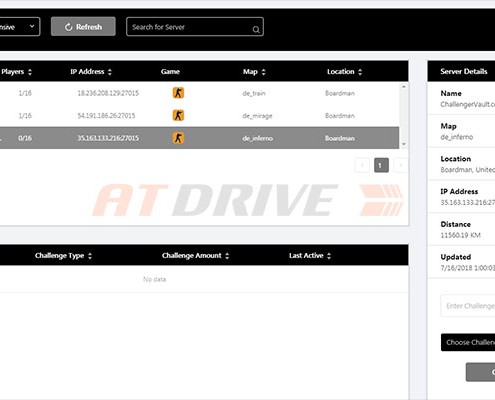Click Counter-Strike icon in de_train row
This screenshot has width=495, height=400.
178,93
